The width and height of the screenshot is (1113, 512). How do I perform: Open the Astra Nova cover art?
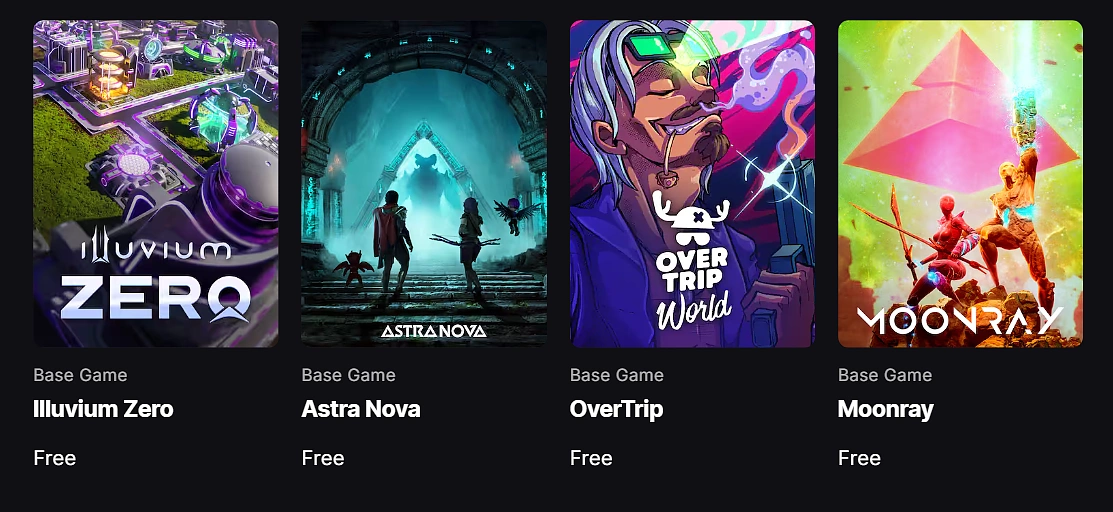[x=424, y=183]
